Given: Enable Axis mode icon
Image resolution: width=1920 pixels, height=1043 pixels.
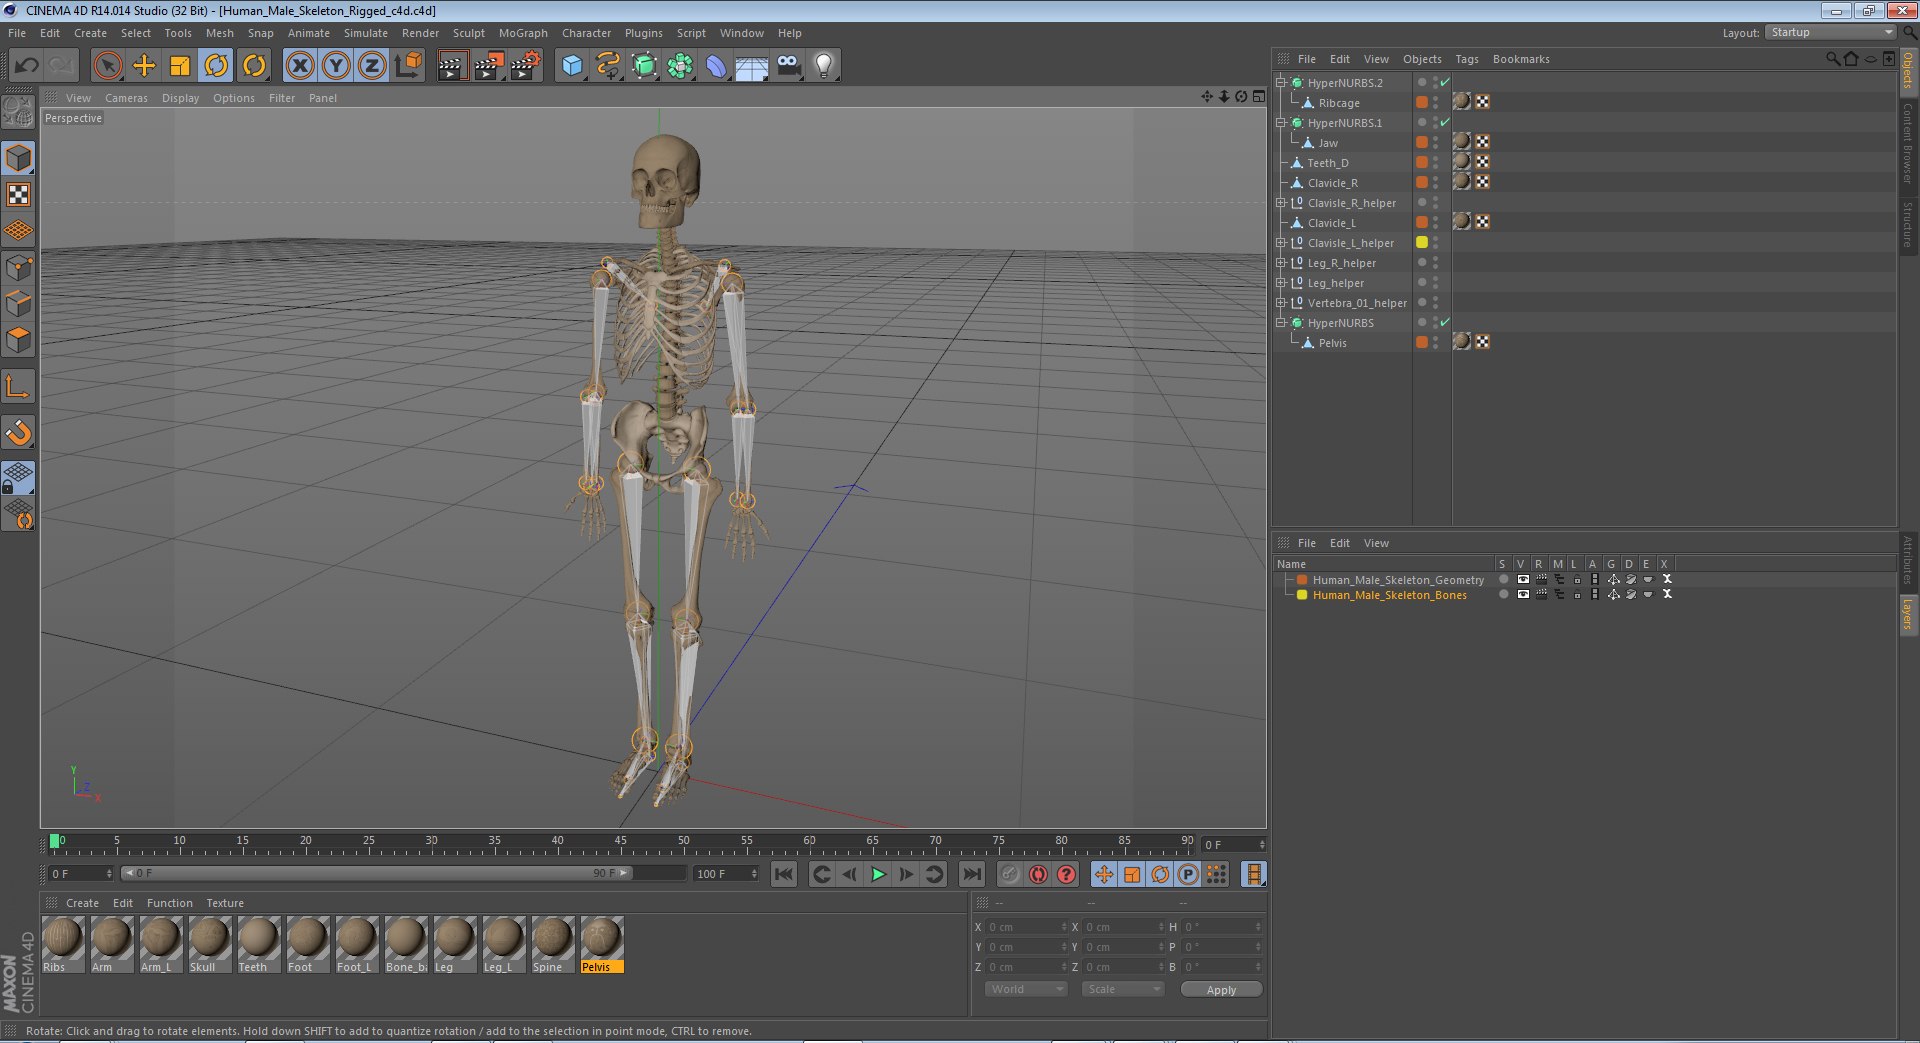Looking at the screenshot, I should point(18,387).
